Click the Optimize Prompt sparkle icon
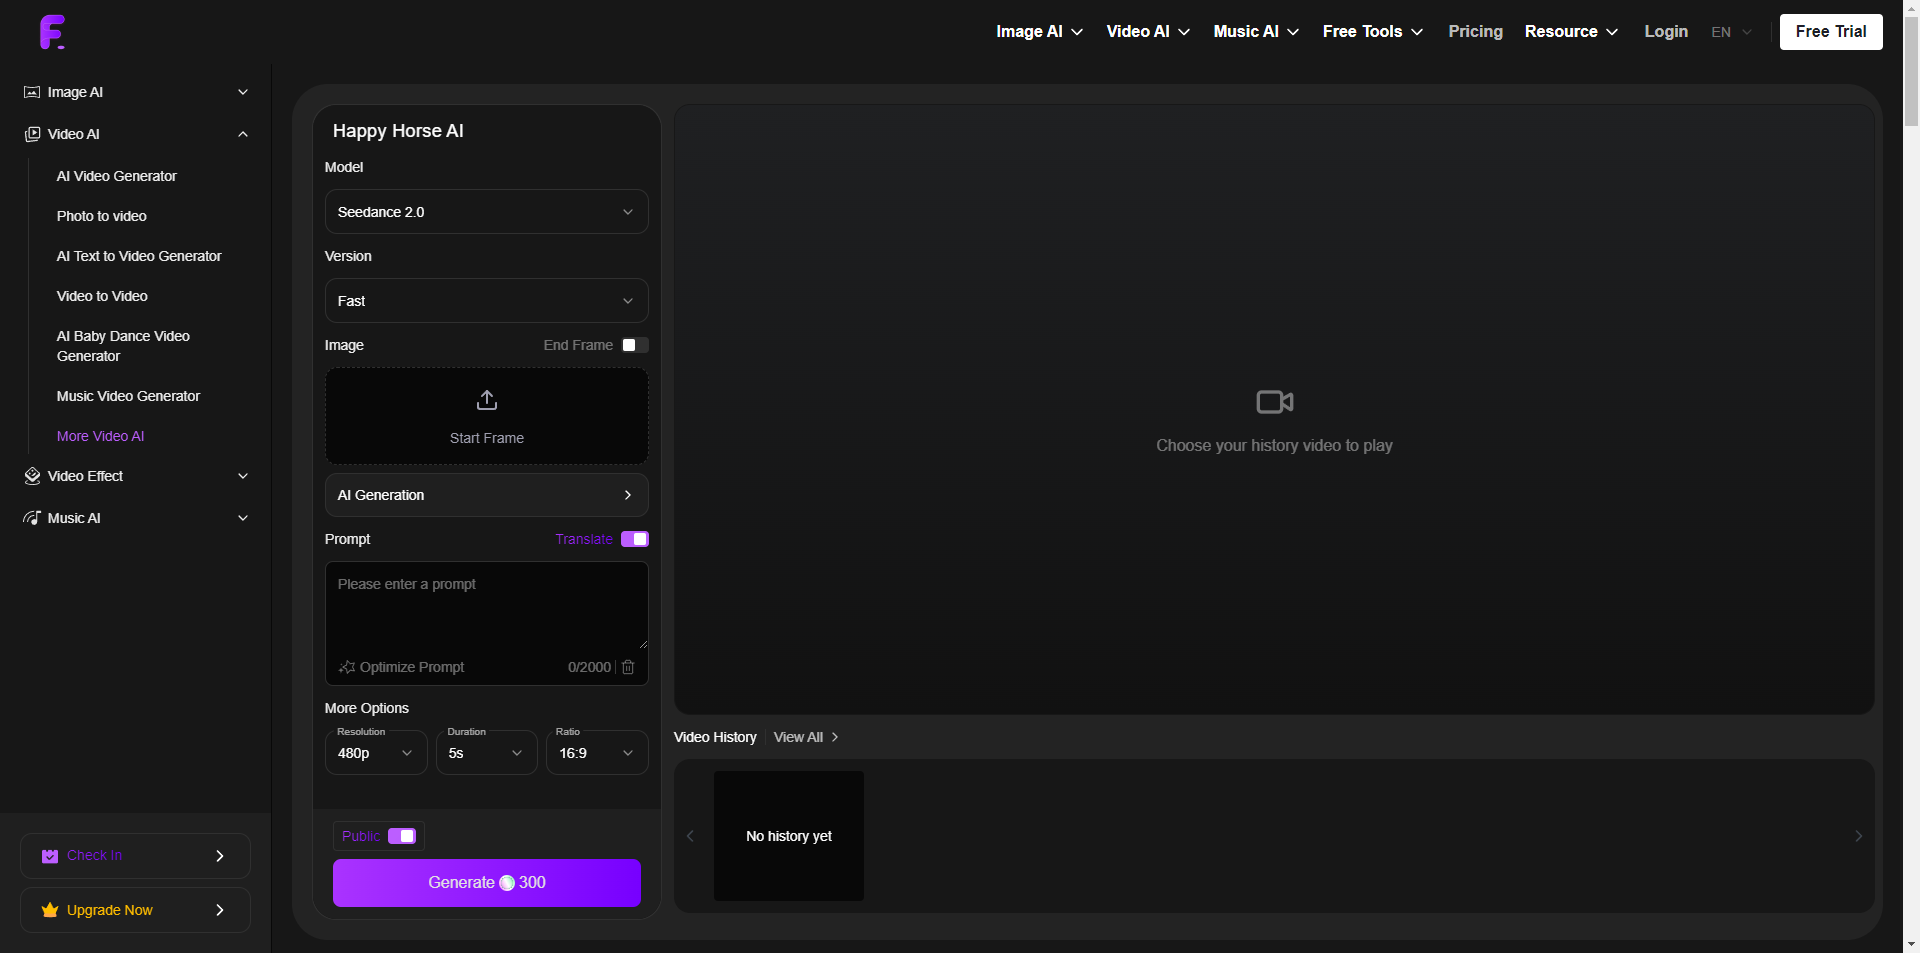 (347, 667)
